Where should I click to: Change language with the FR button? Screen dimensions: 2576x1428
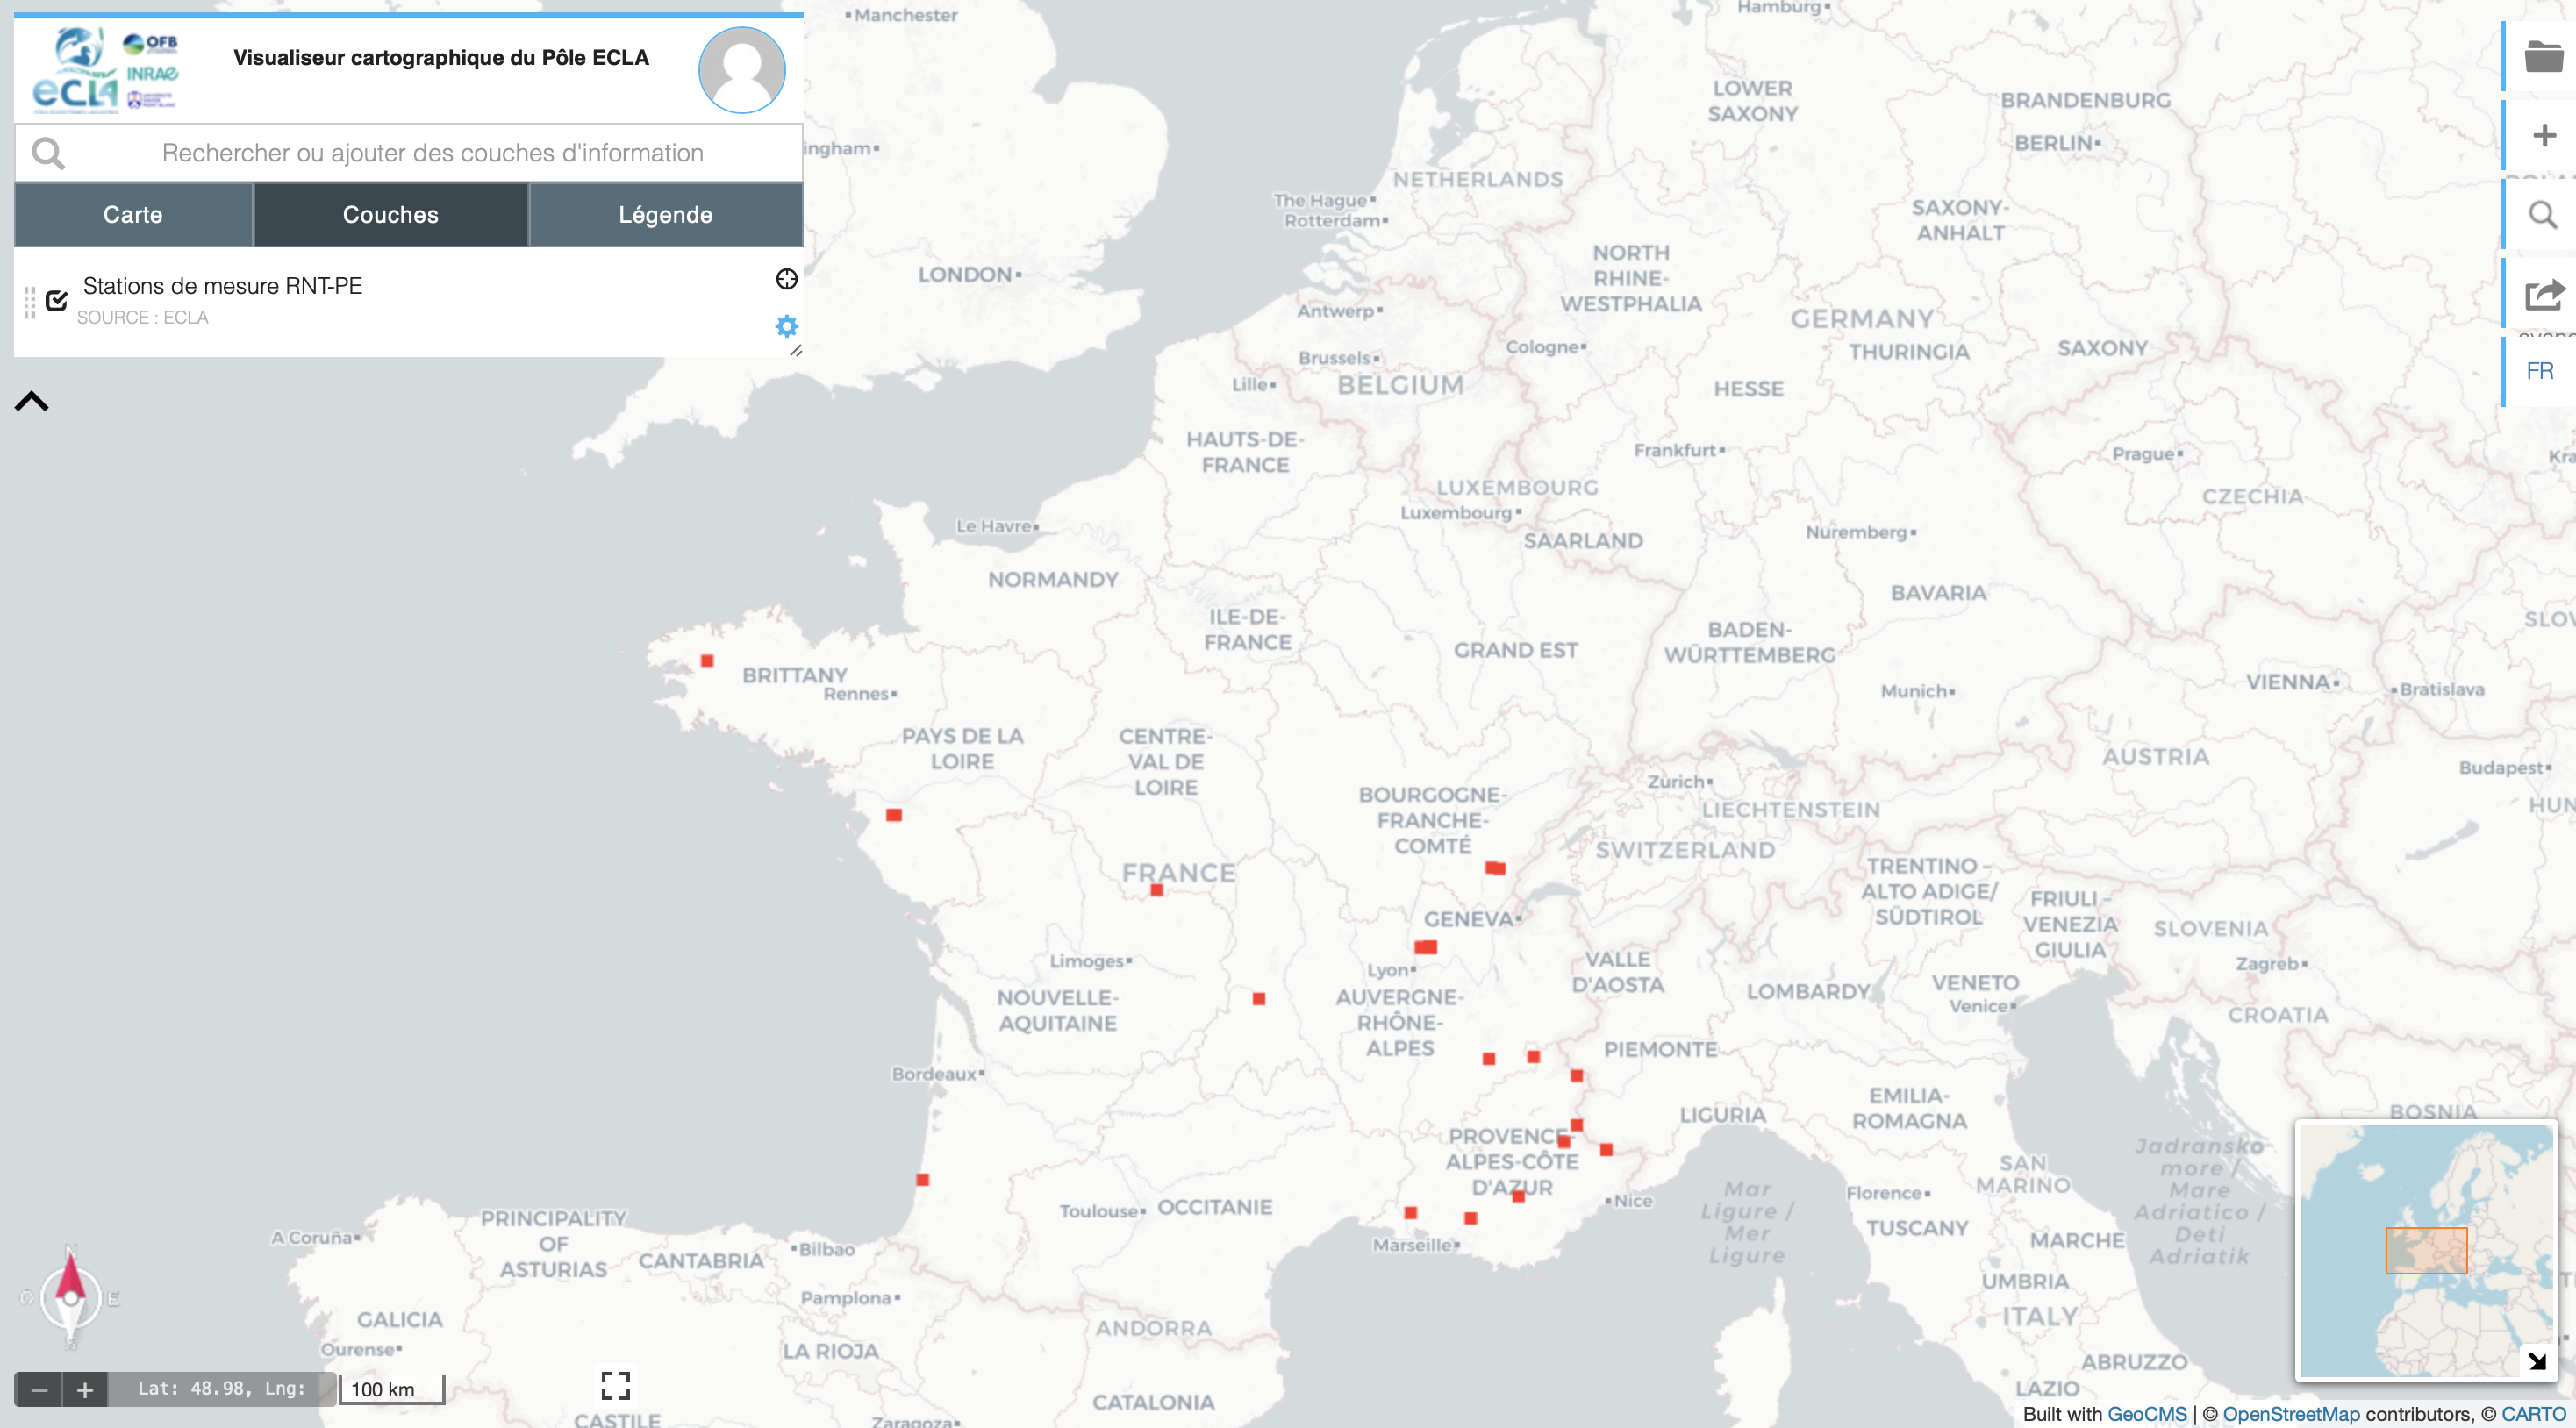(2539, 371)
